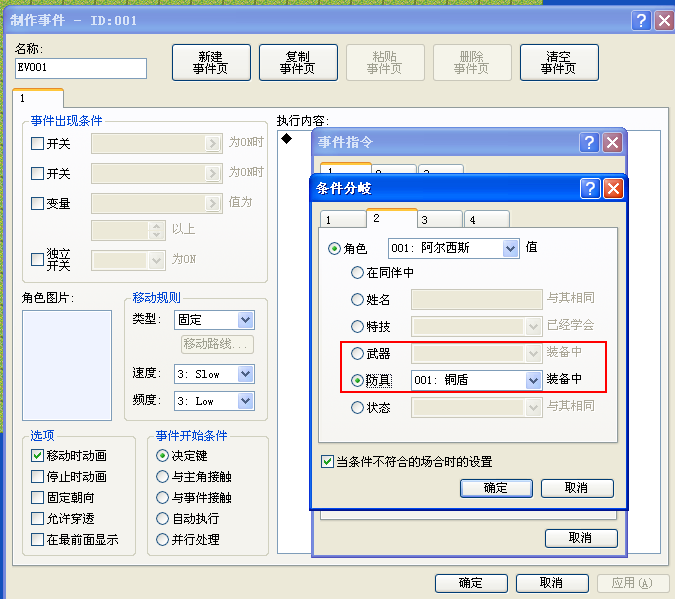Click 取消 in 事件指令 window

581,538
